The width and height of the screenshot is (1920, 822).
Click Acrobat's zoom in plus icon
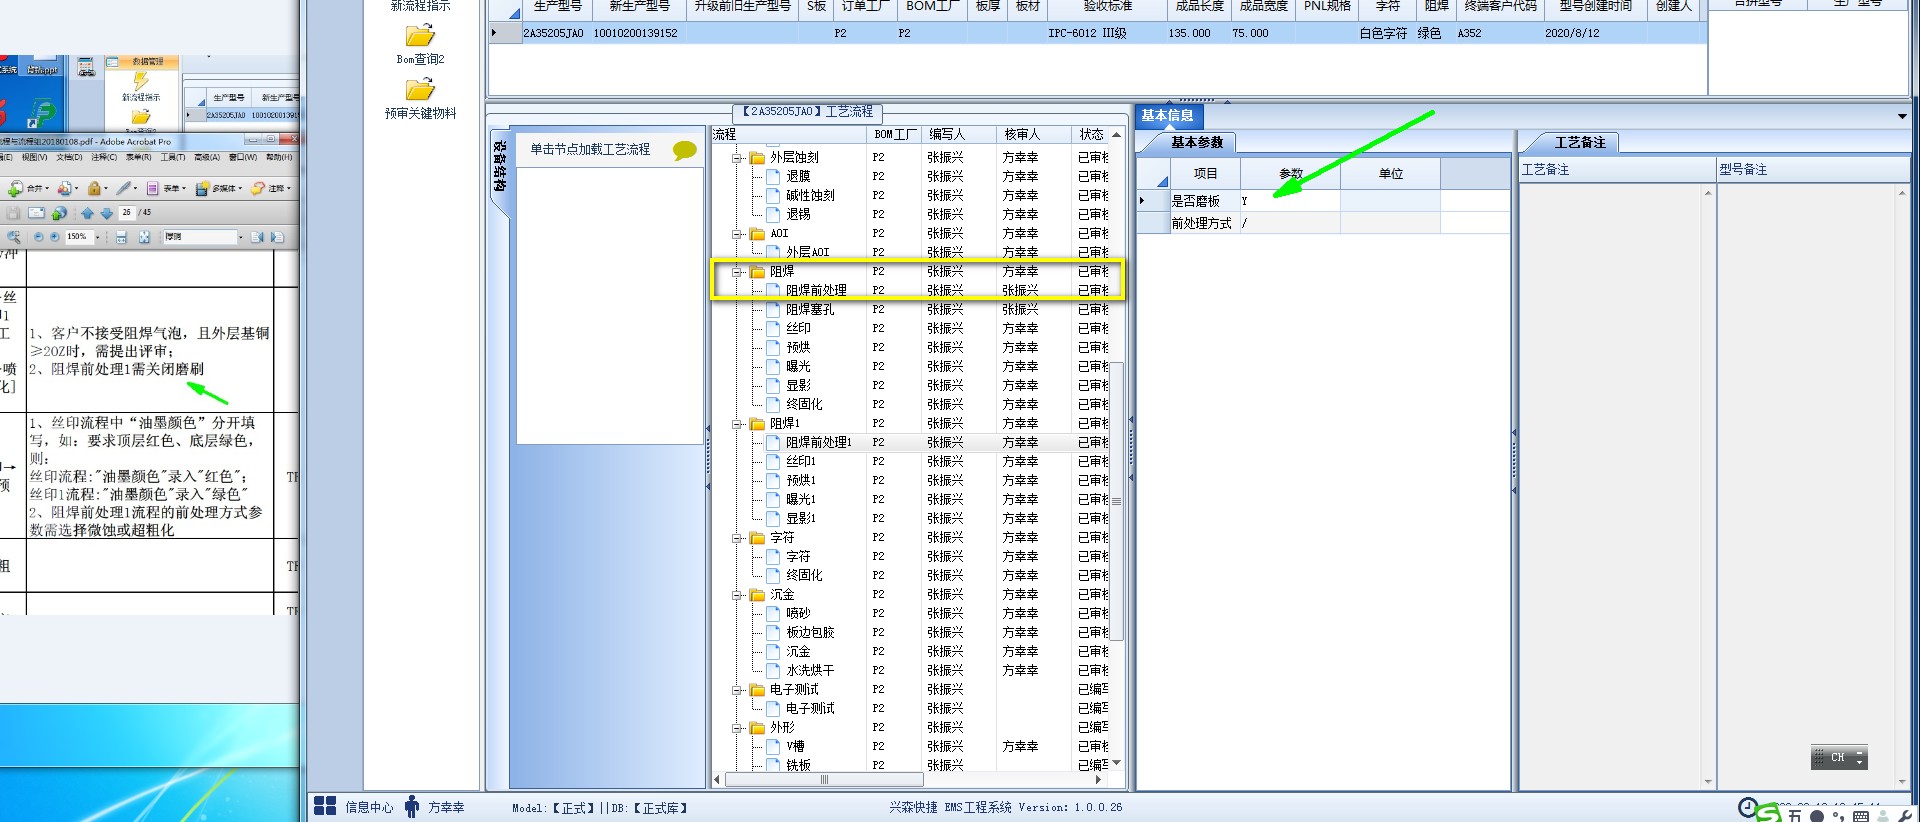54,237
